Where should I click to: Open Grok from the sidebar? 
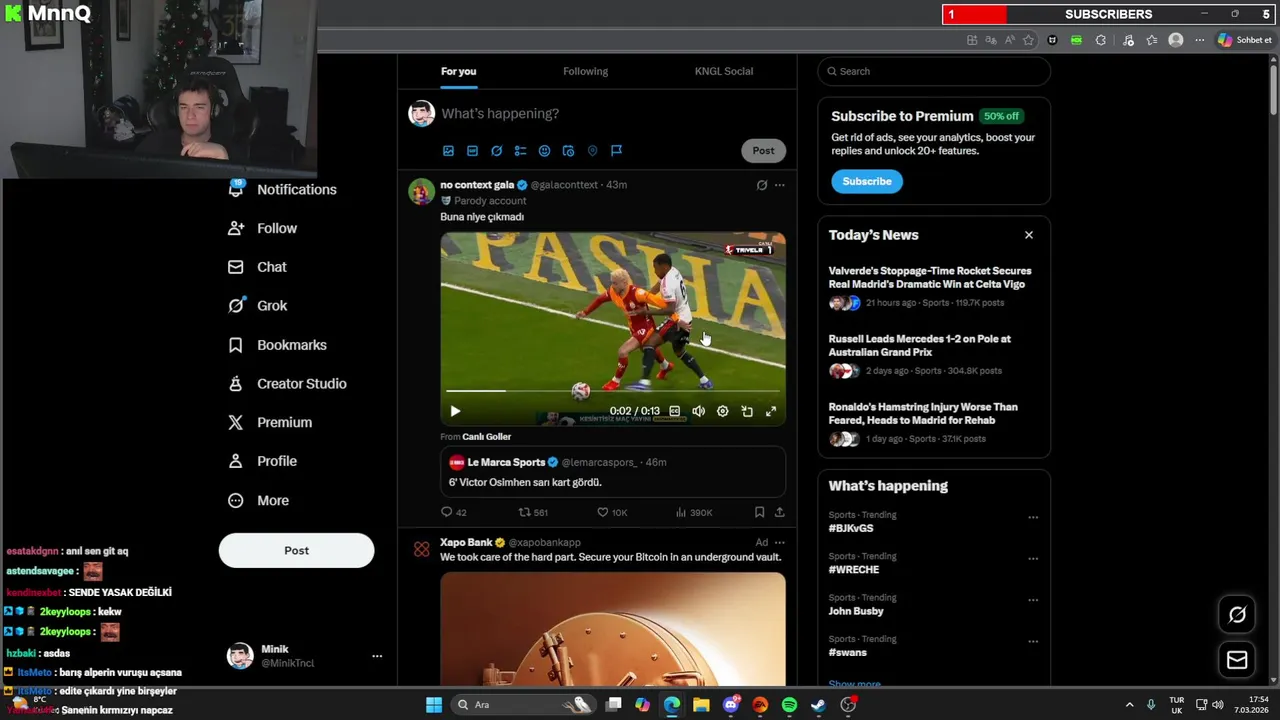pos(258,306)
